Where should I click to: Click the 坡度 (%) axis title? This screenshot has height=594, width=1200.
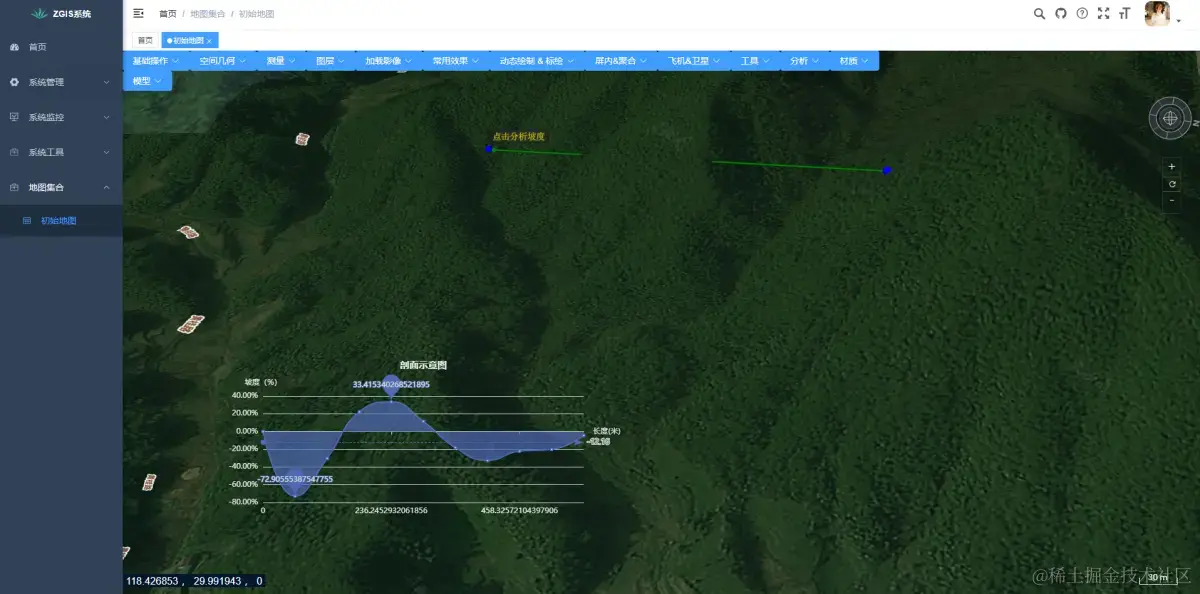[x=261, y=382]
